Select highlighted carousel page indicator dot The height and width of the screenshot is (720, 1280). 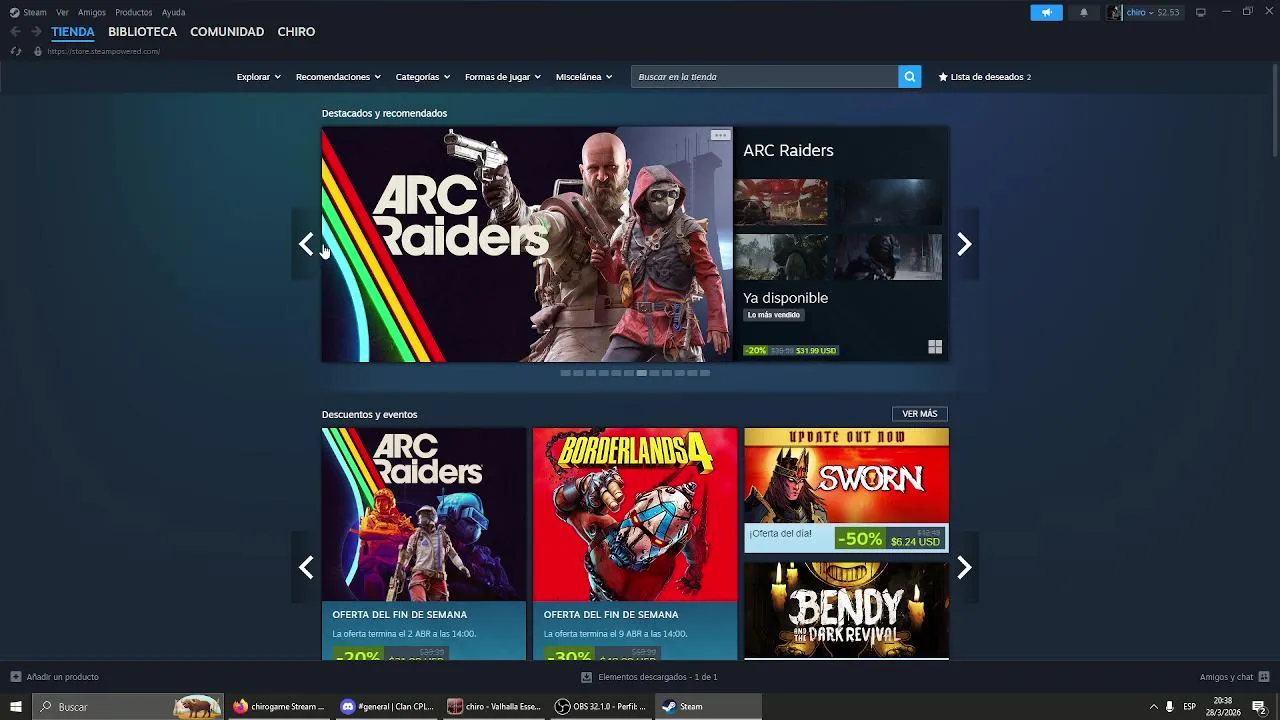click(641, 373)
